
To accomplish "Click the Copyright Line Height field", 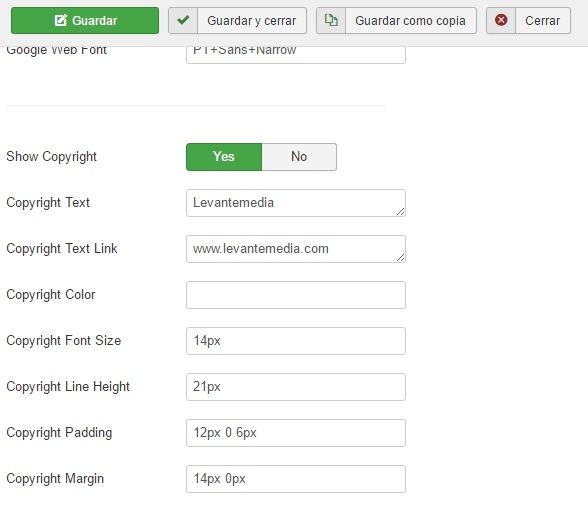I will click(296, 387).
